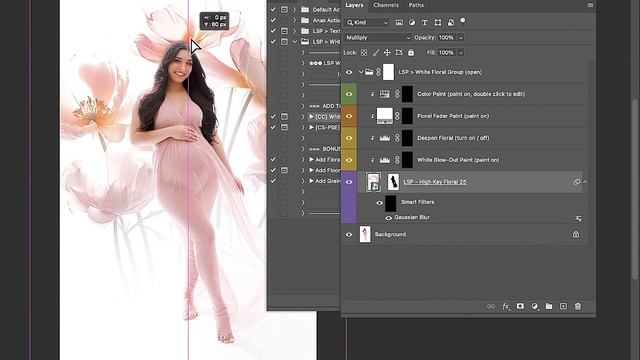Select the Color Paint layer mask thumbnail
This screenshot has width=640, height=360.
tap(407, 94)
